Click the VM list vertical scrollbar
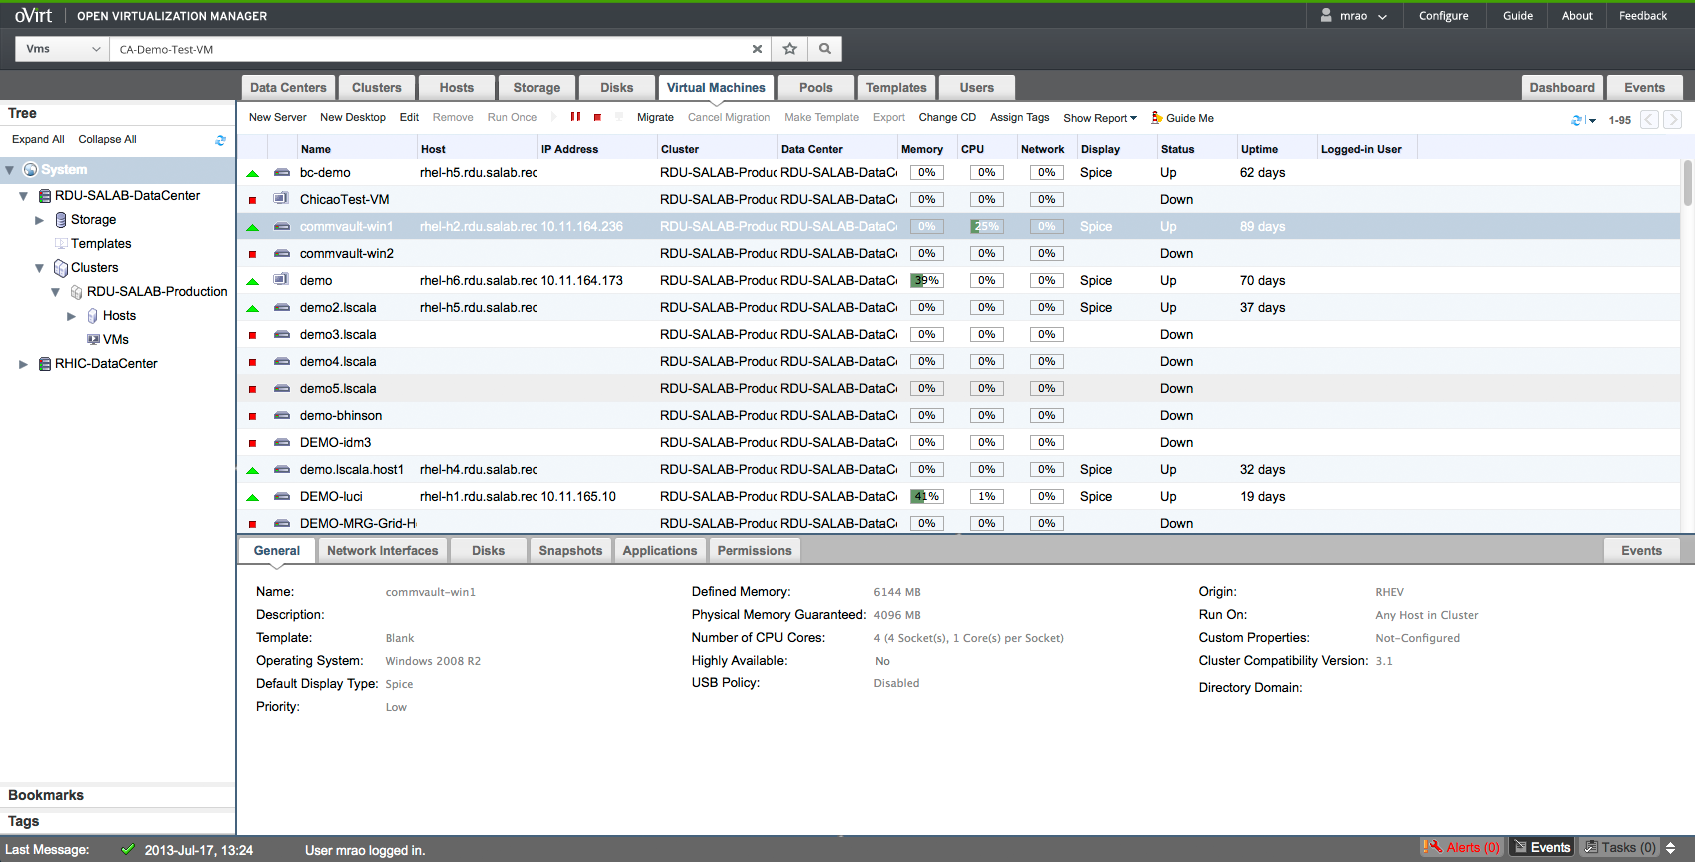Screen dimensions: 1695x862 tap(1687, 182)
